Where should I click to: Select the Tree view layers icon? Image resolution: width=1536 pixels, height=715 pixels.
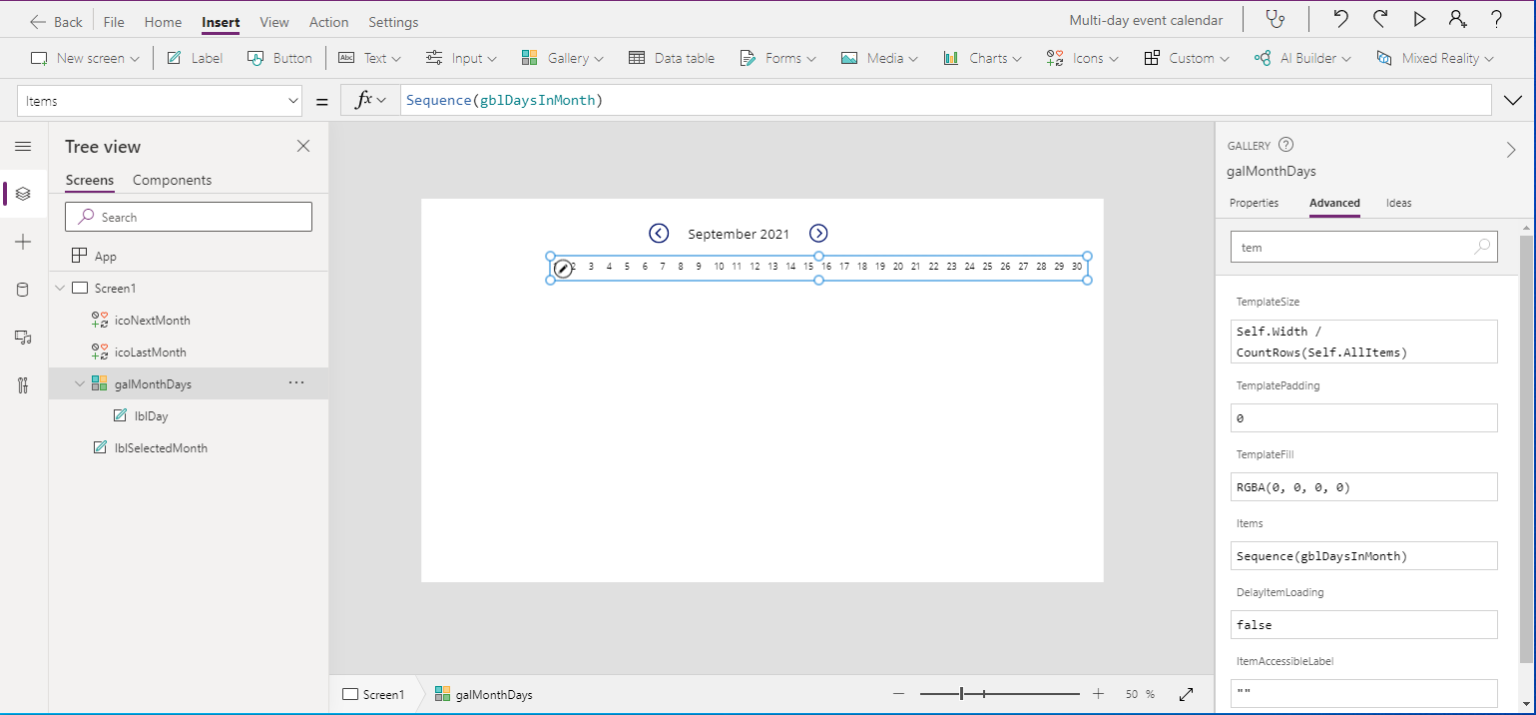click(x=23, y=193)
